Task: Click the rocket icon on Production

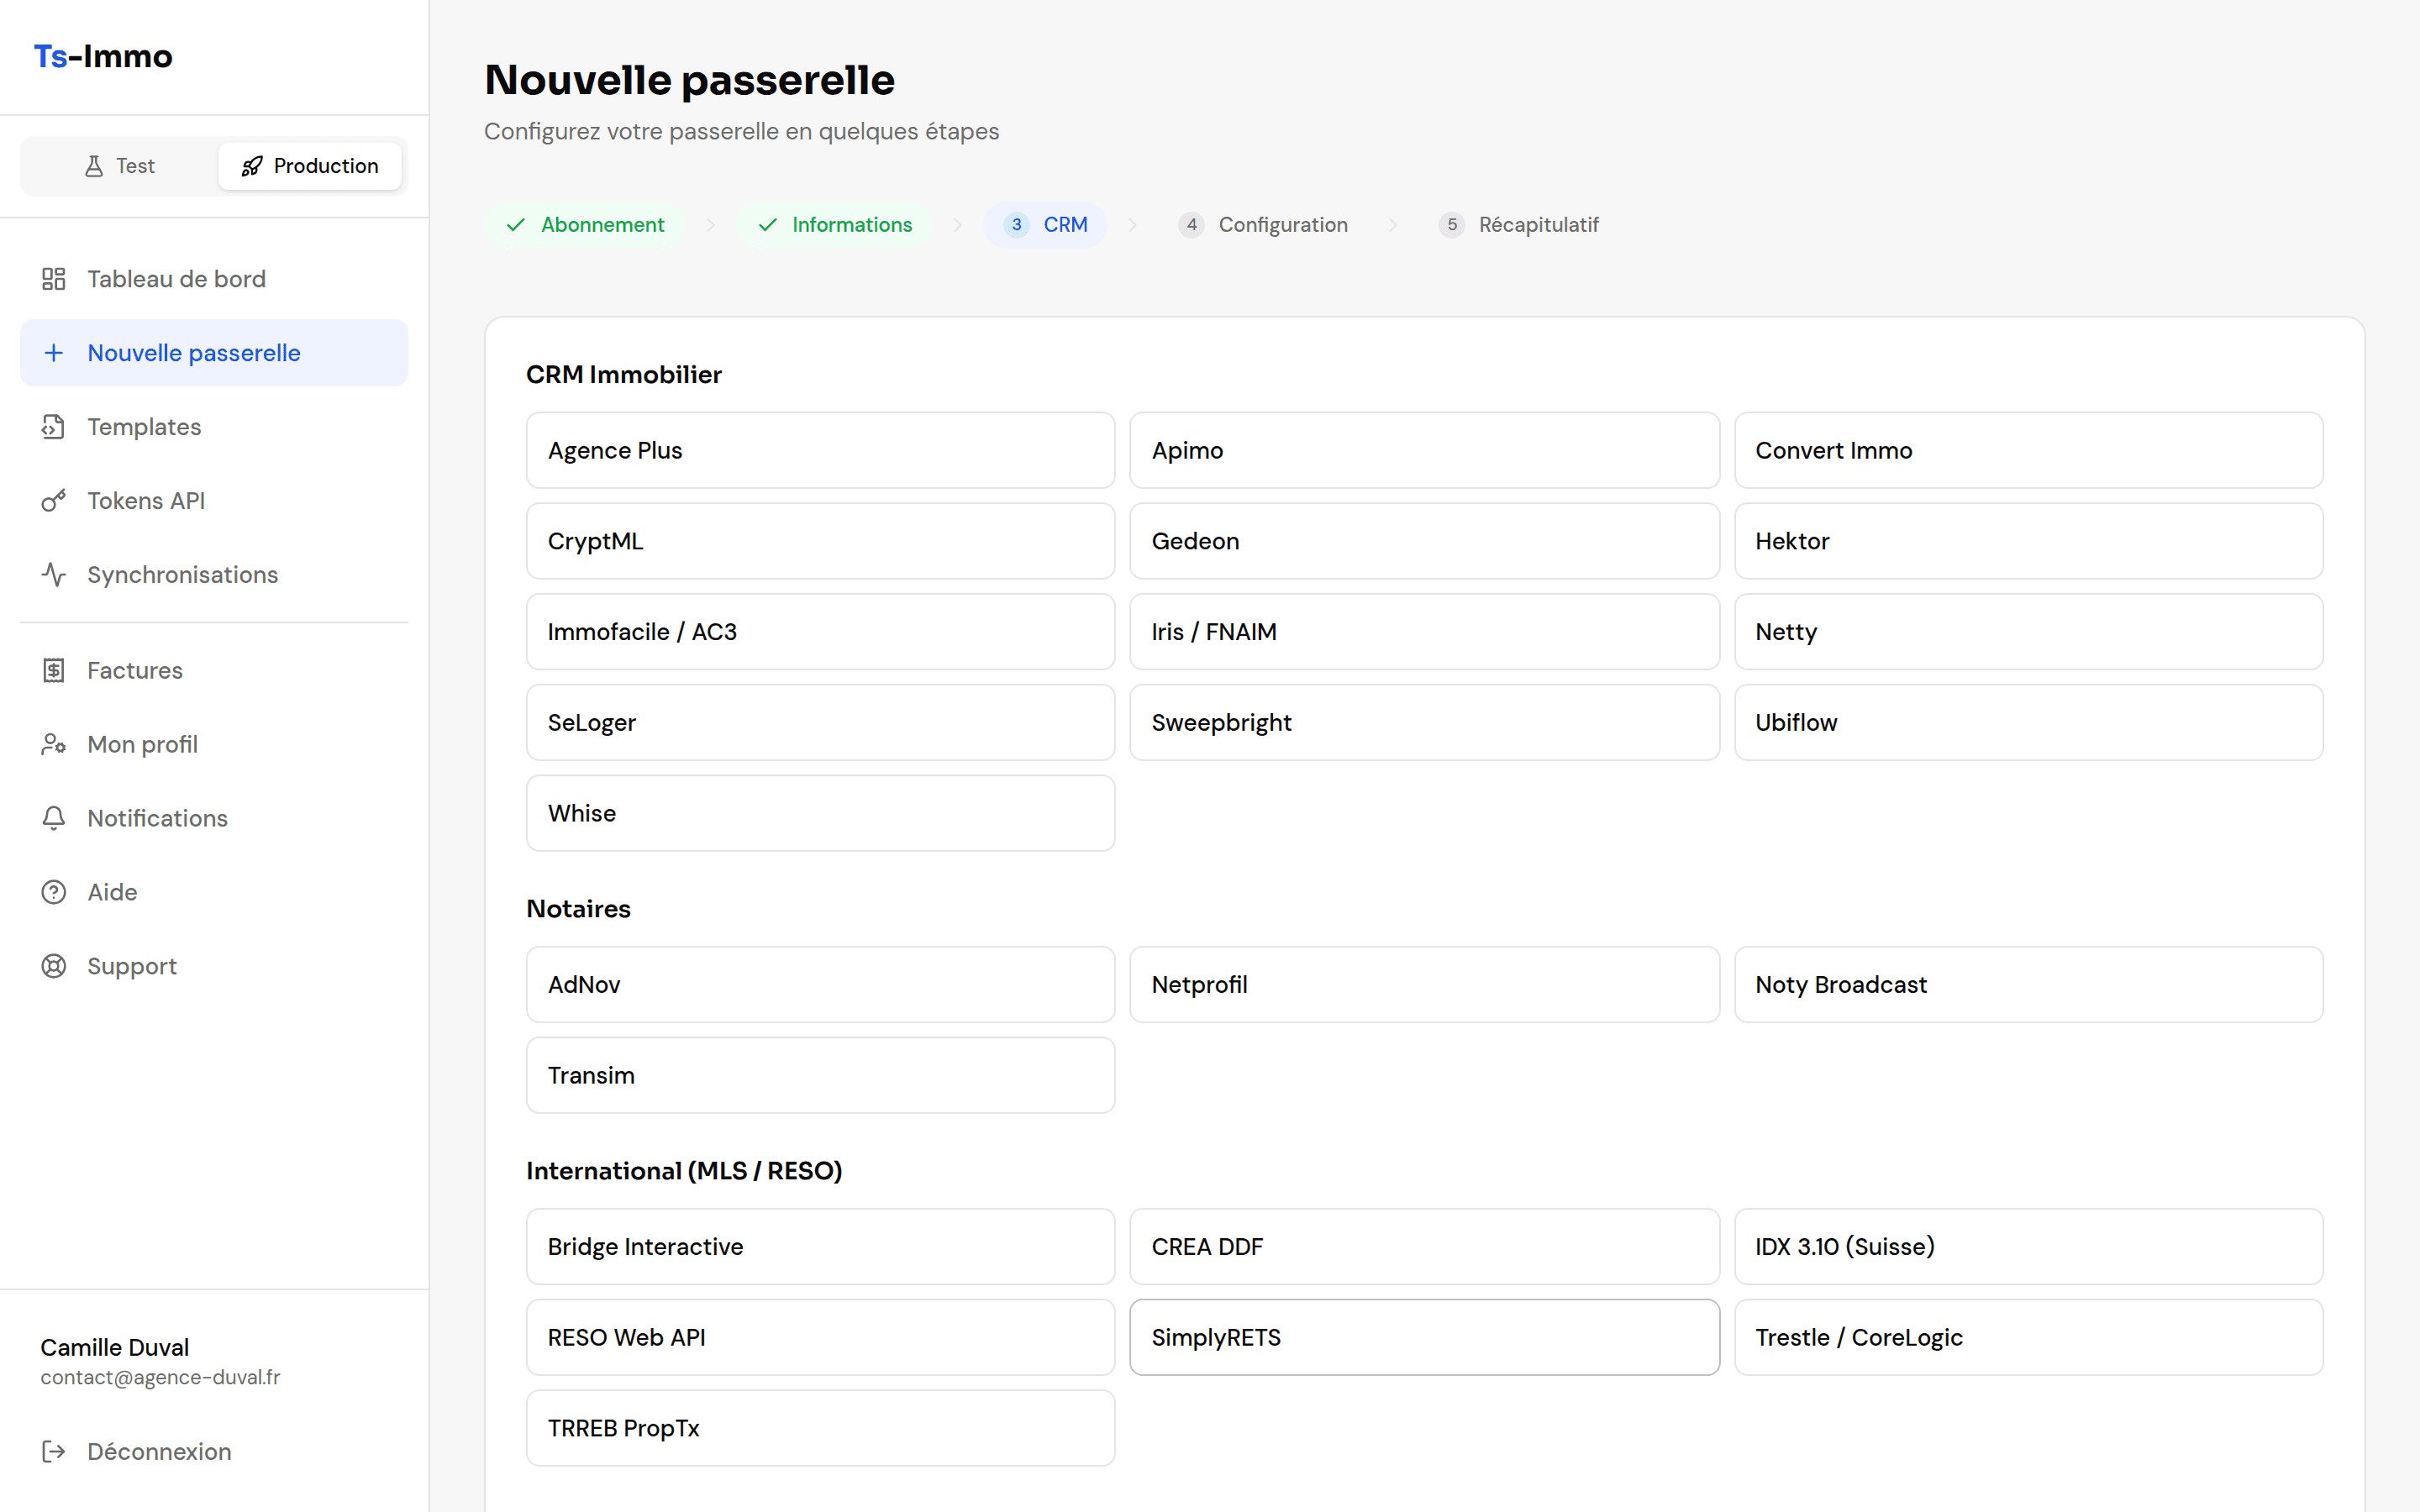Action: [252, 166]
